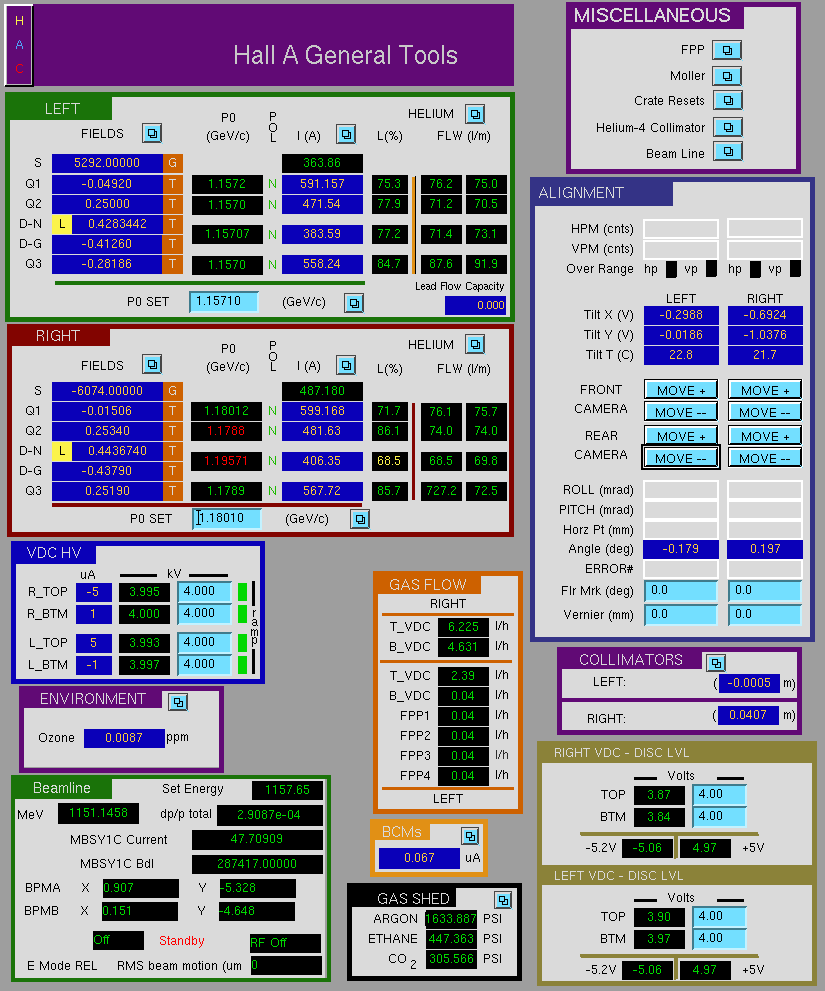The width and height of the screenshot is (825, 991).
Task: Click LEFT arm D-N L indicator
Action: click(61, 224)
